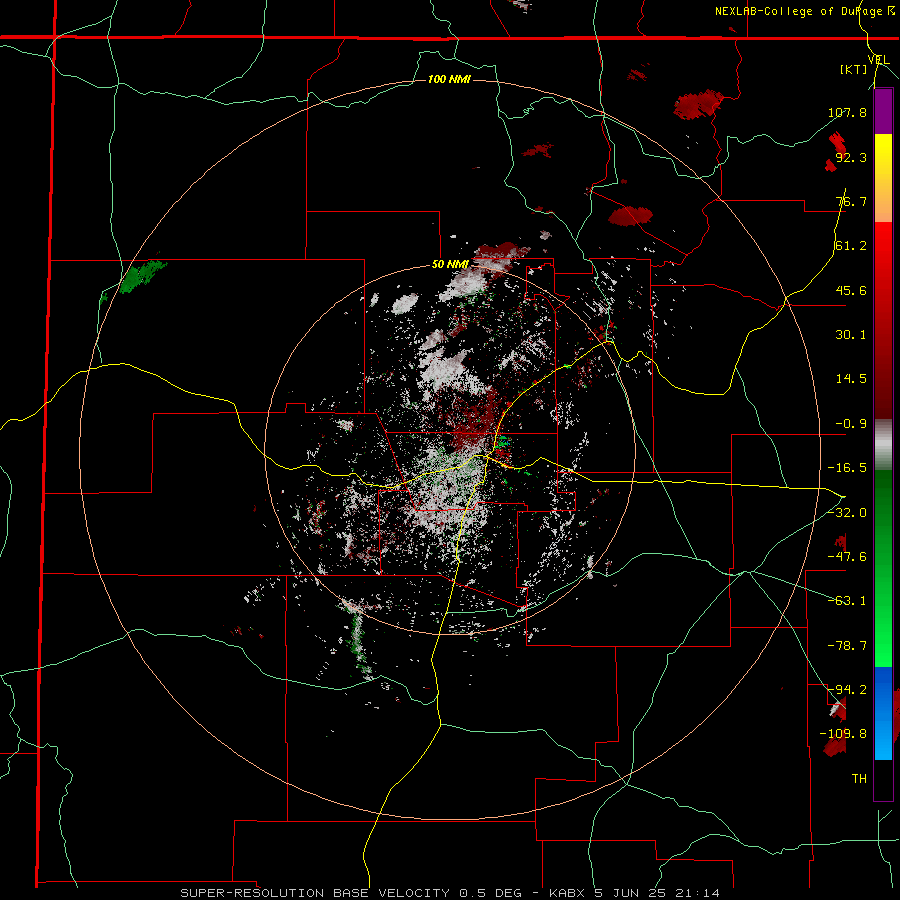The width and height of the screenshot is (900, 900).
Task: Click the [KT] units label
Action: click(854, 70)
